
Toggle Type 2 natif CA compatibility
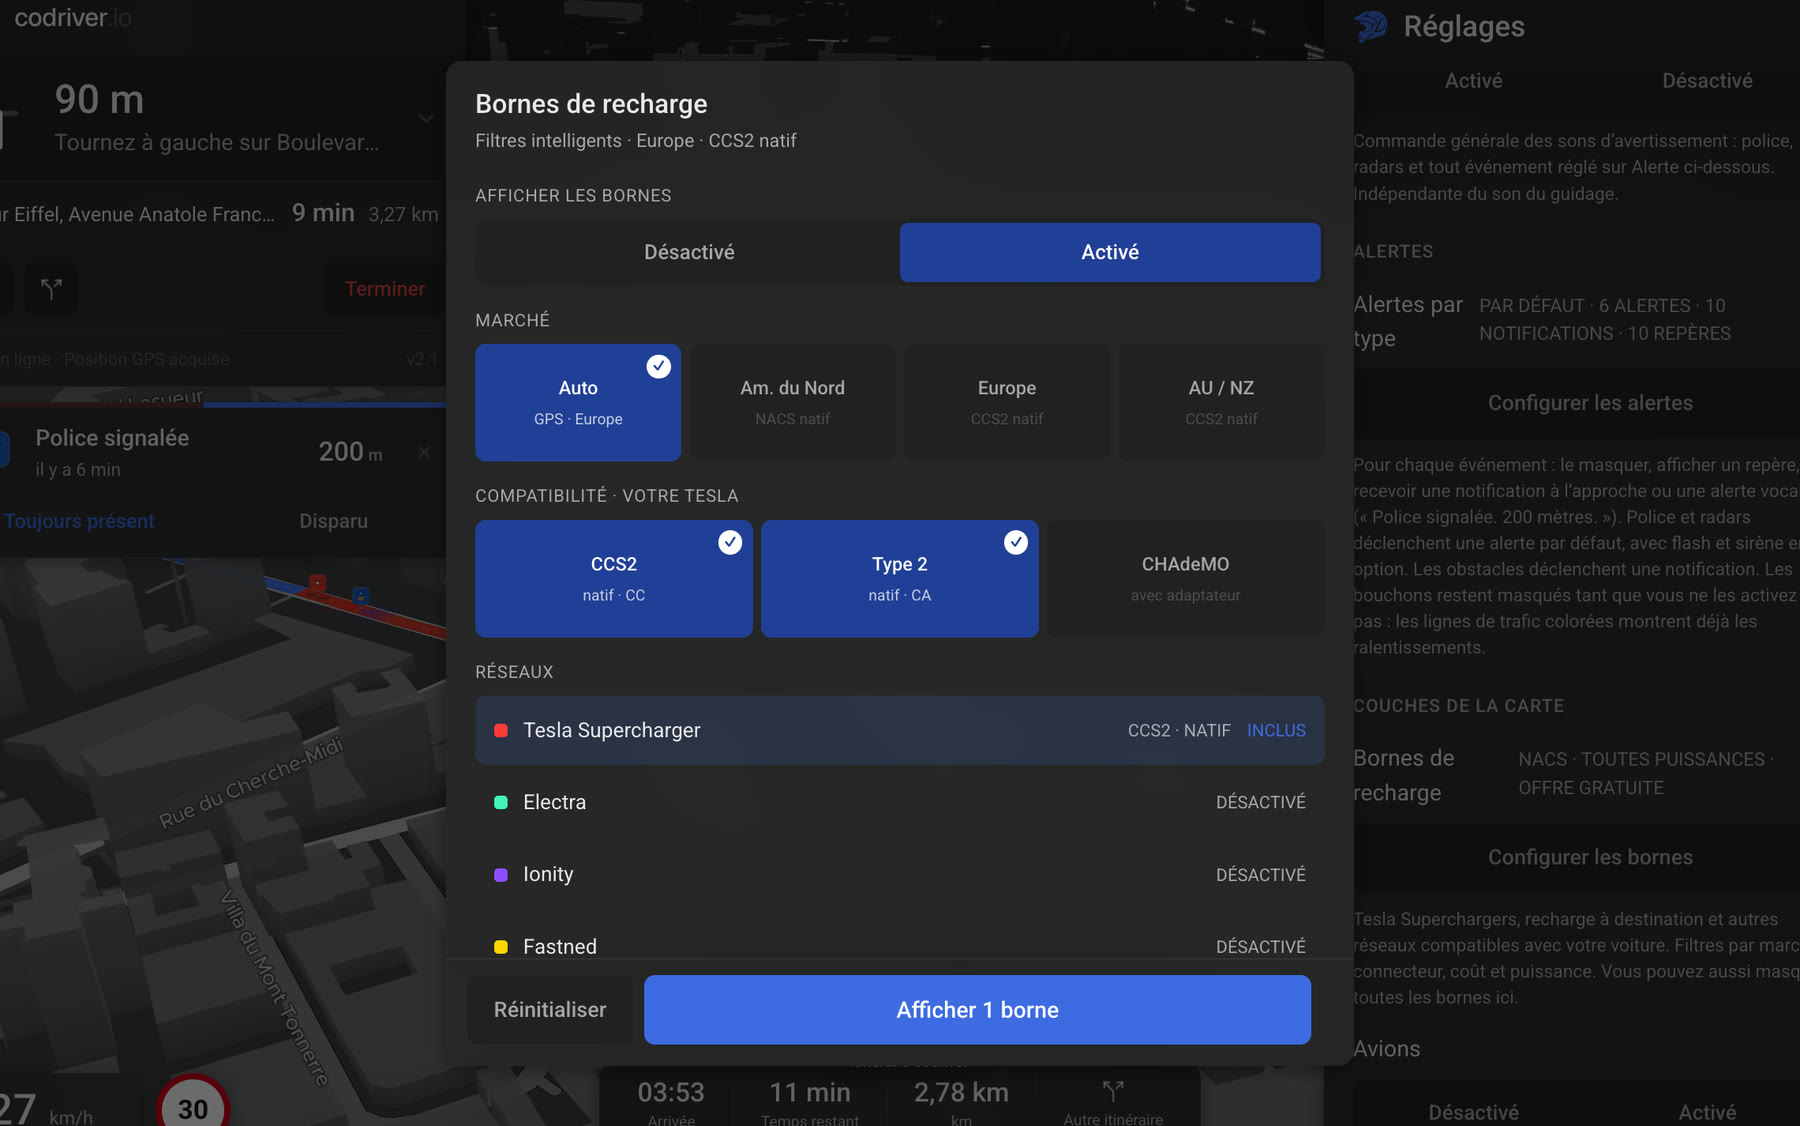900,579
